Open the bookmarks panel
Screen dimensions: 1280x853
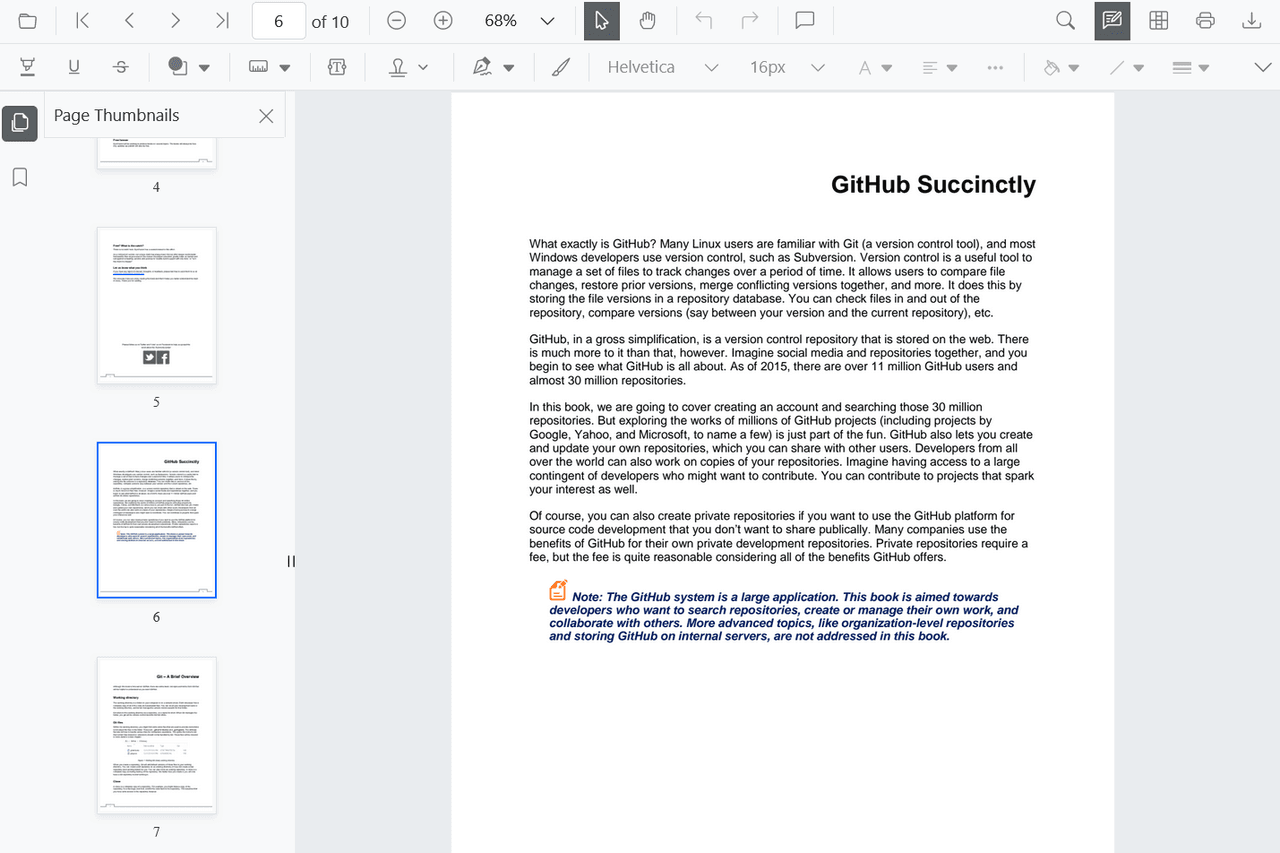(19, 177)
